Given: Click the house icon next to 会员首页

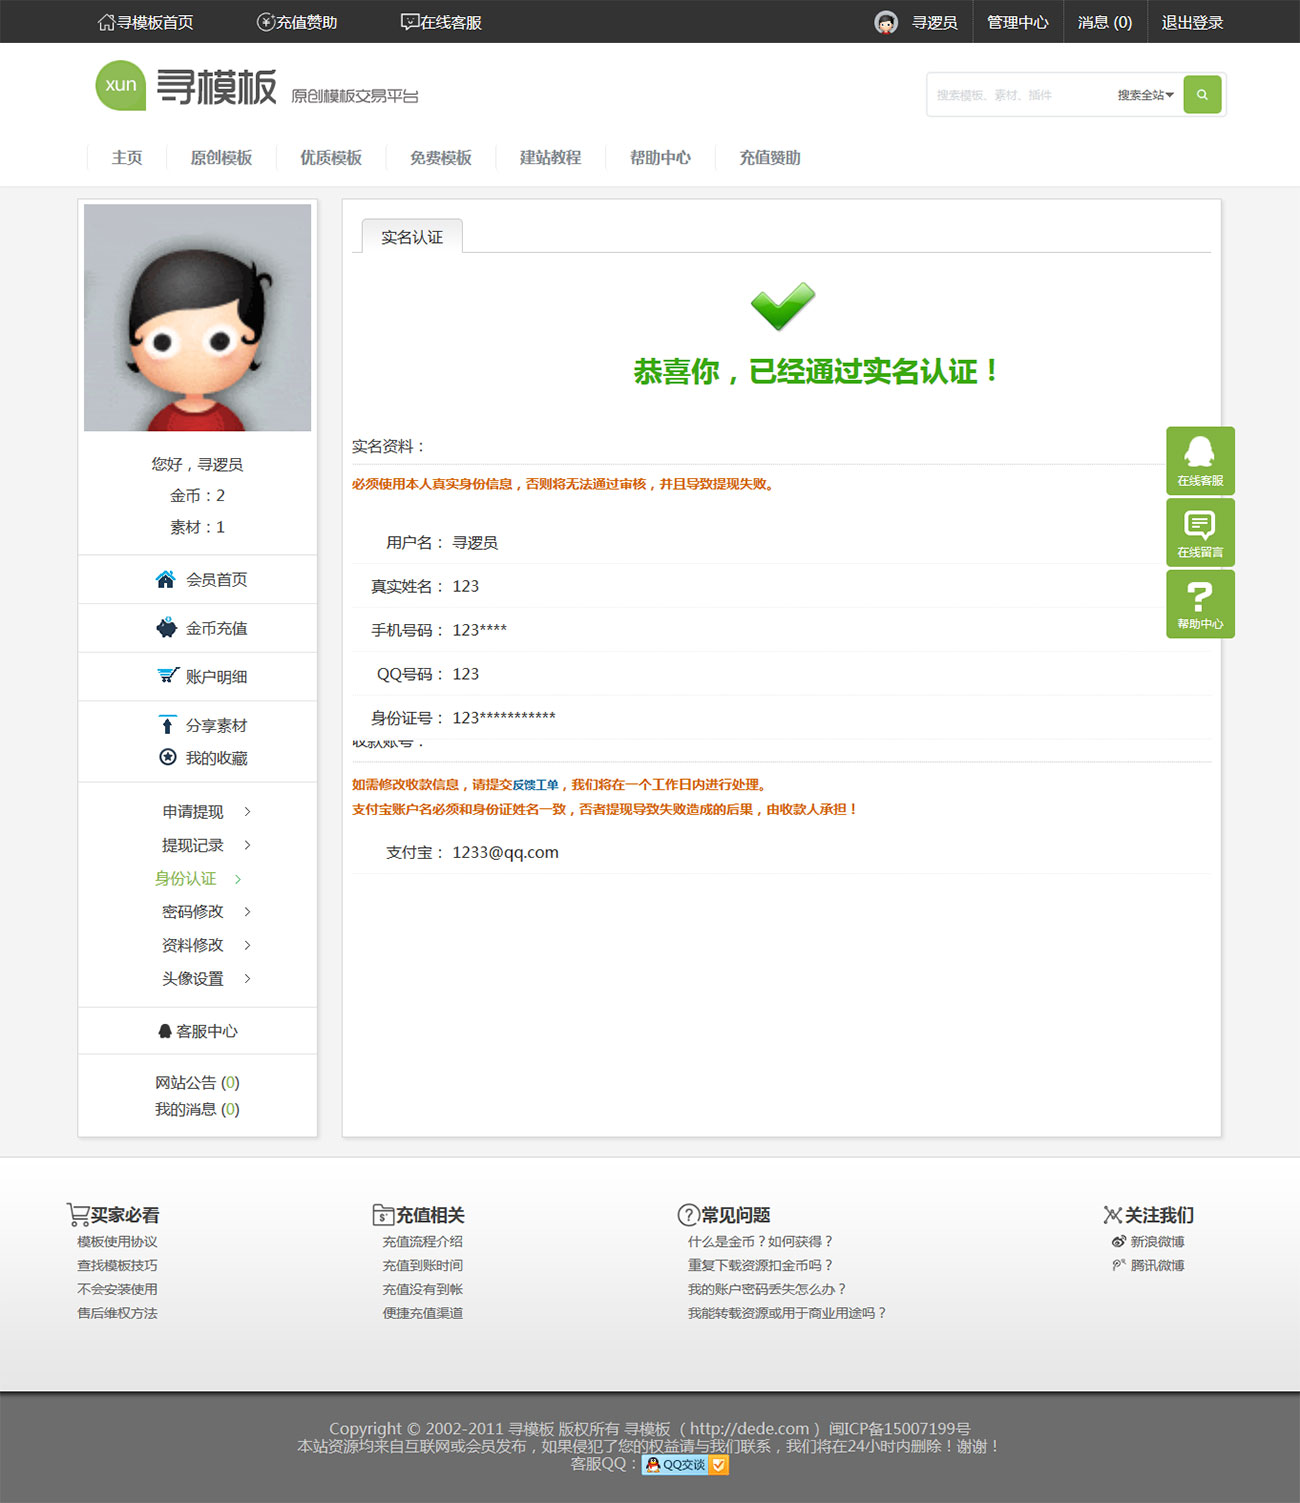Looking at the screenshot, I should pos(166,580).
